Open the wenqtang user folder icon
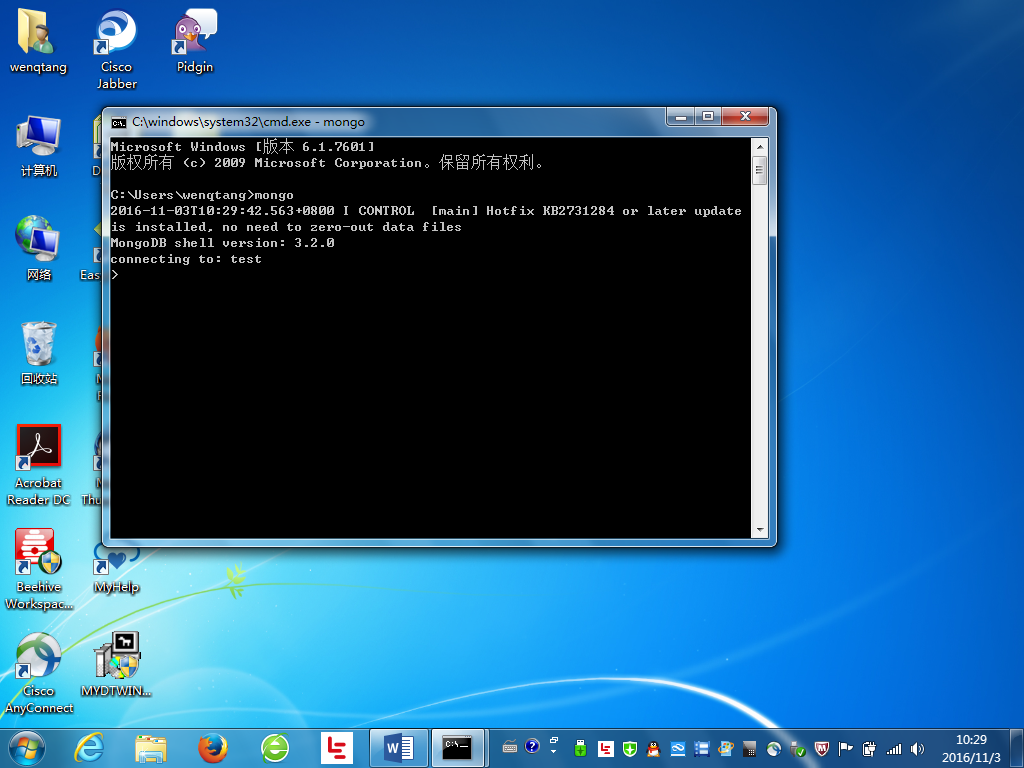Viewport: 1024px width, 768px height. point(38,40)
